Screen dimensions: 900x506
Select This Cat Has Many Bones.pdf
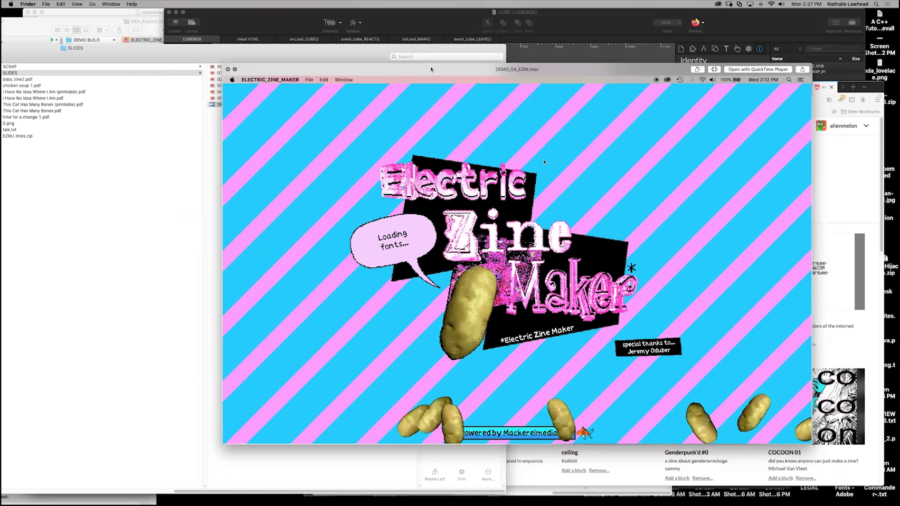click(x=32, y=111)
